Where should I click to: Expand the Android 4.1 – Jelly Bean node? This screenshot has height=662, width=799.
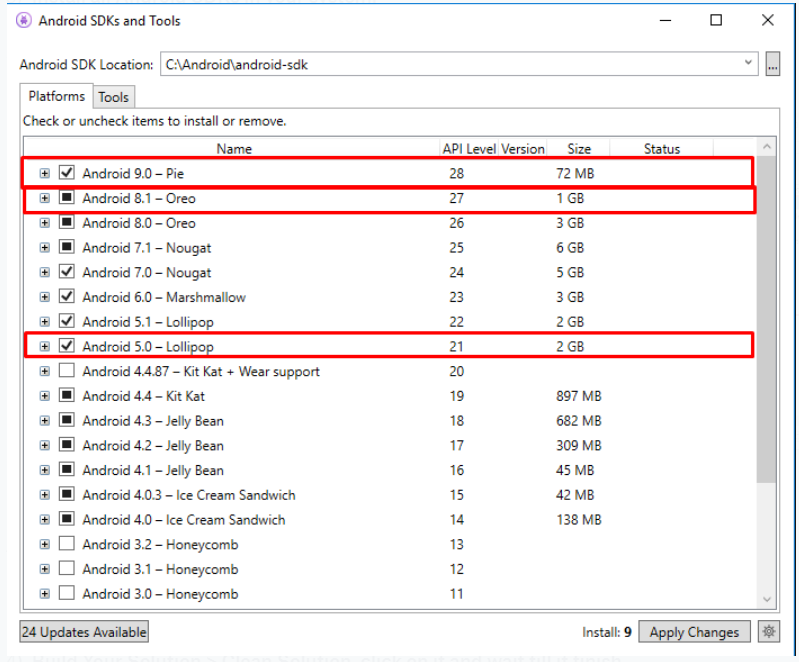point(45,470)
